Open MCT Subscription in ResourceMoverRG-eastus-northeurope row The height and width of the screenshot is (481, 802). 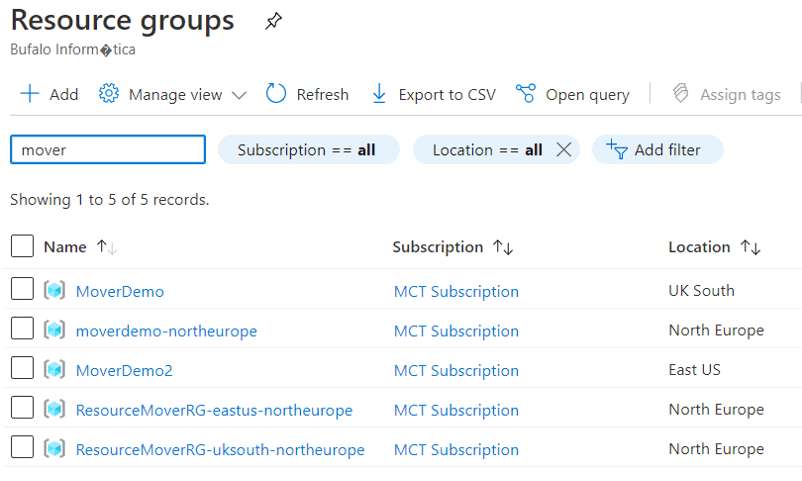pyautogui.click(x=456, y=410)
